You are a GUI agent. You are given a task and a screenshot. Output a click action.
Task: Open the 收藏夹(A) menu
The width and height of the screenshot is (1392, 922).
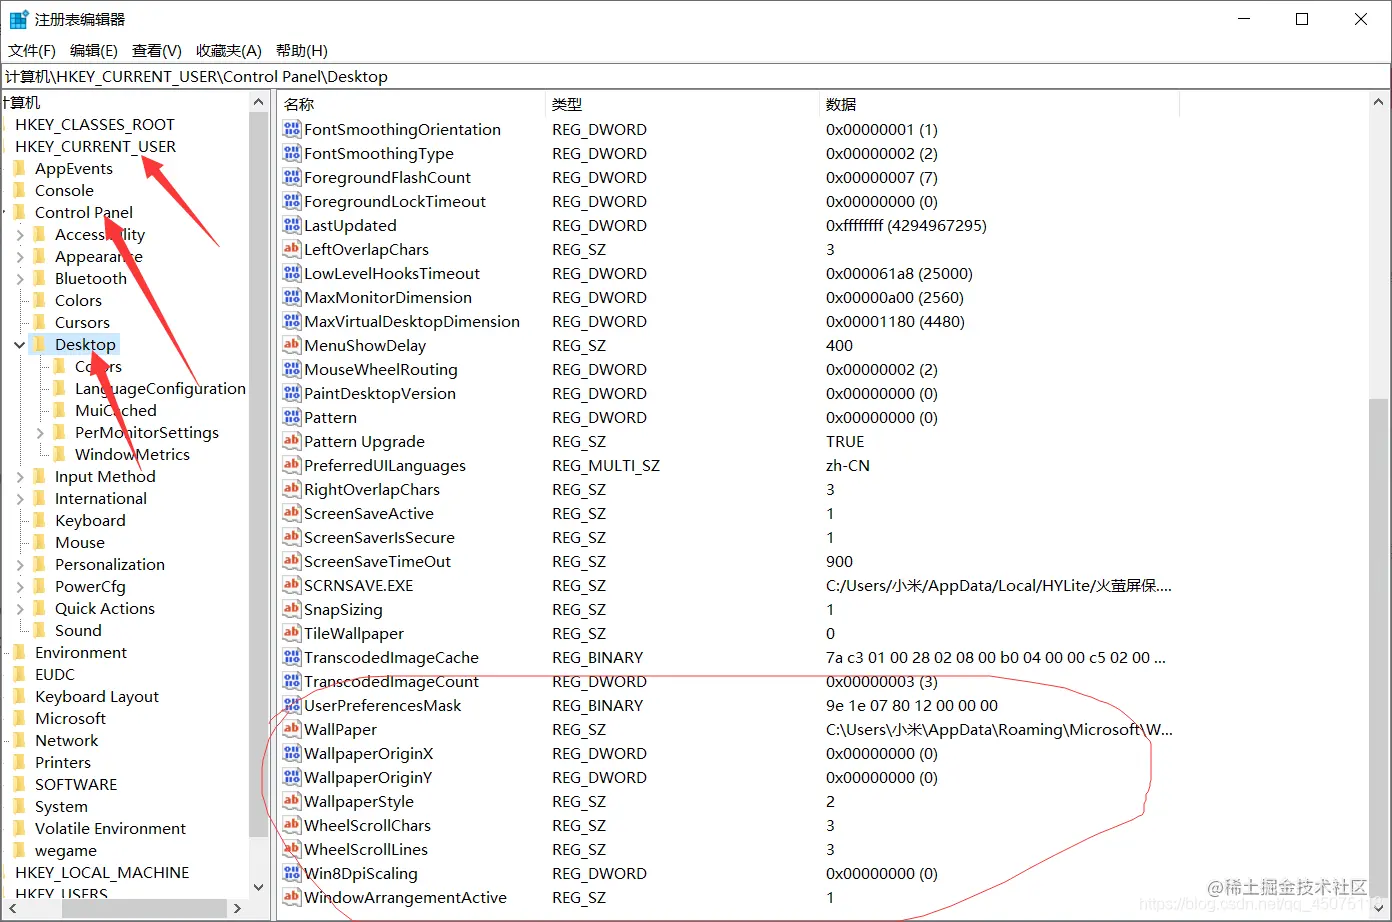[229, 51]
